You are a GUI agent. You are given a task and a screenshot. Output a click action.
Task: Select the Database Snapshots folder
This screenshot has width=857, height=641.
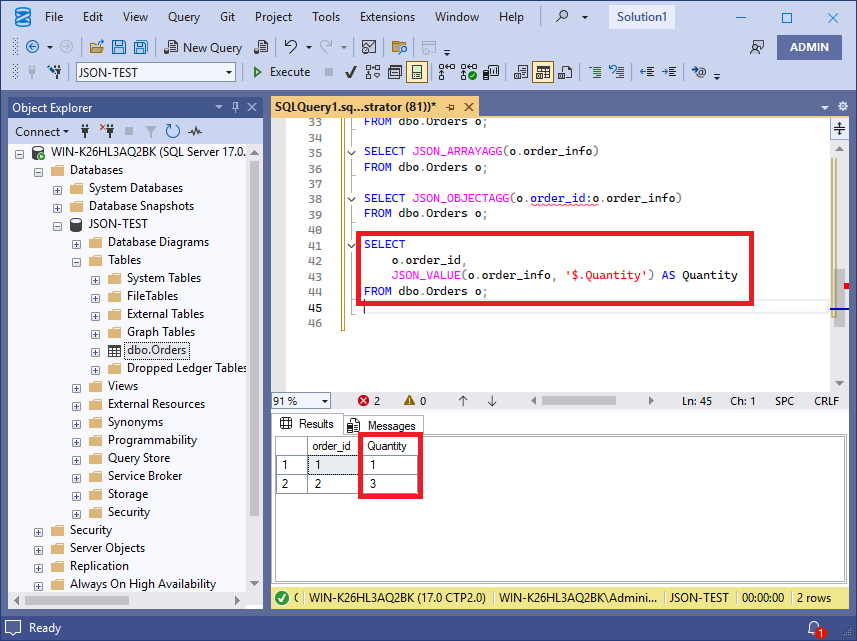[x=141, y=206]
